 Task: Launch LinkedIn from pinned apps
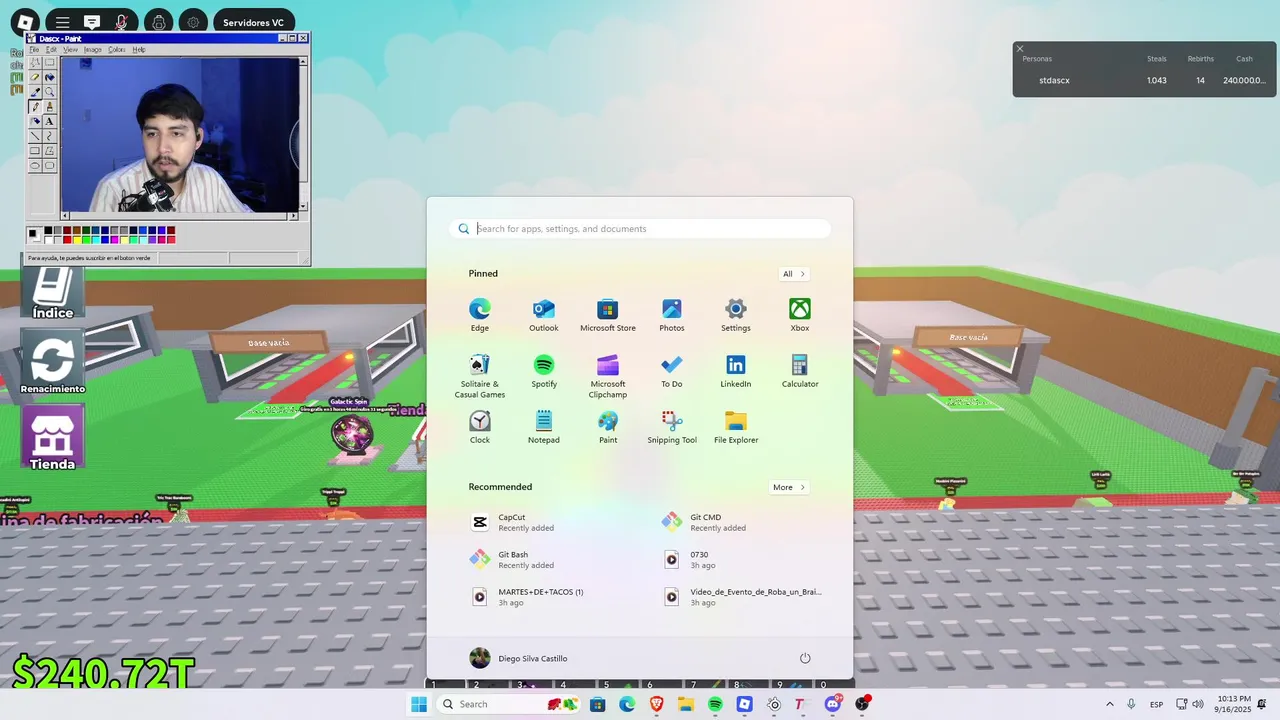736,370
